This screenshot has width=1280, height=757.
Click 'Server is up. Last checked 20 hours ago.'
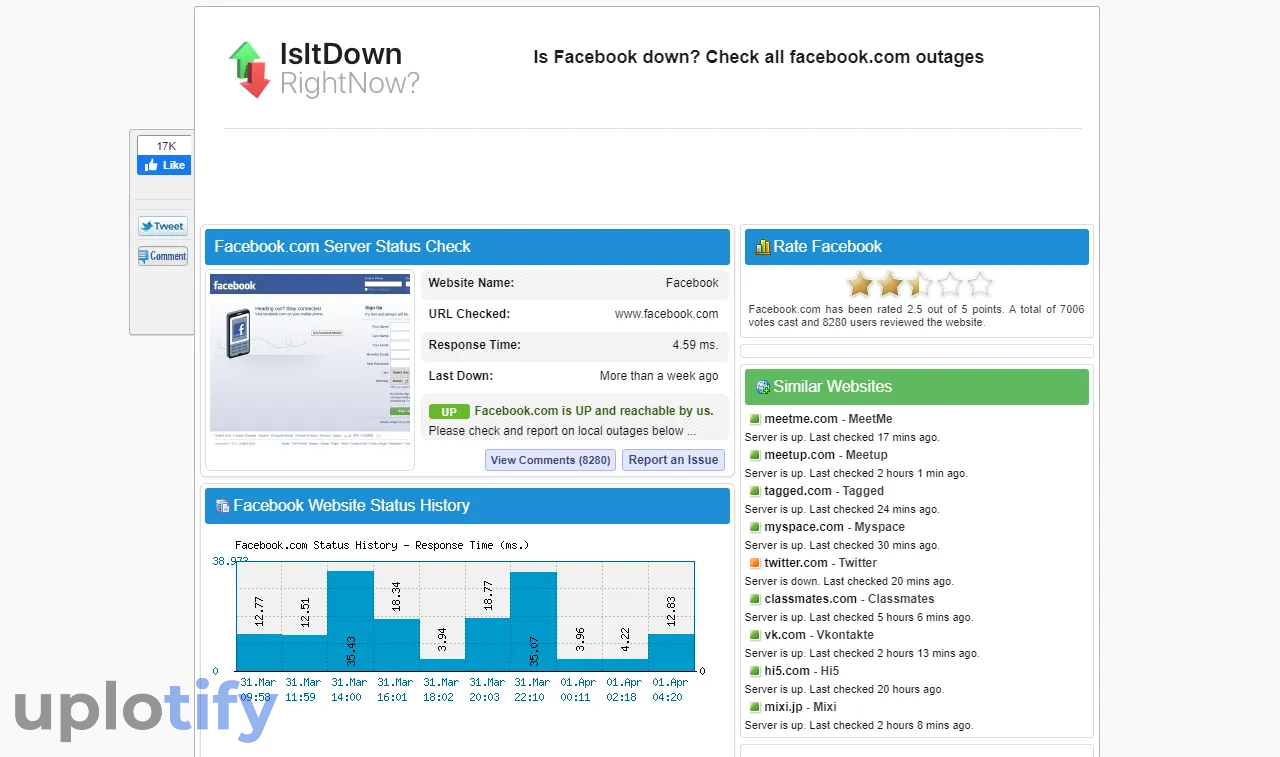click(x=844, y=689)
